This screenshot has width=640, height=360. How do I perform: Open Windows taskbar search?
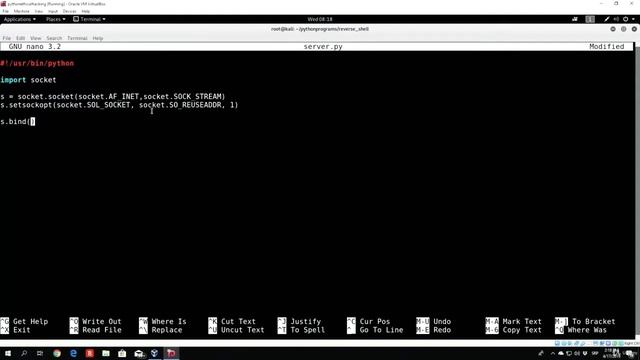point(24,353)
